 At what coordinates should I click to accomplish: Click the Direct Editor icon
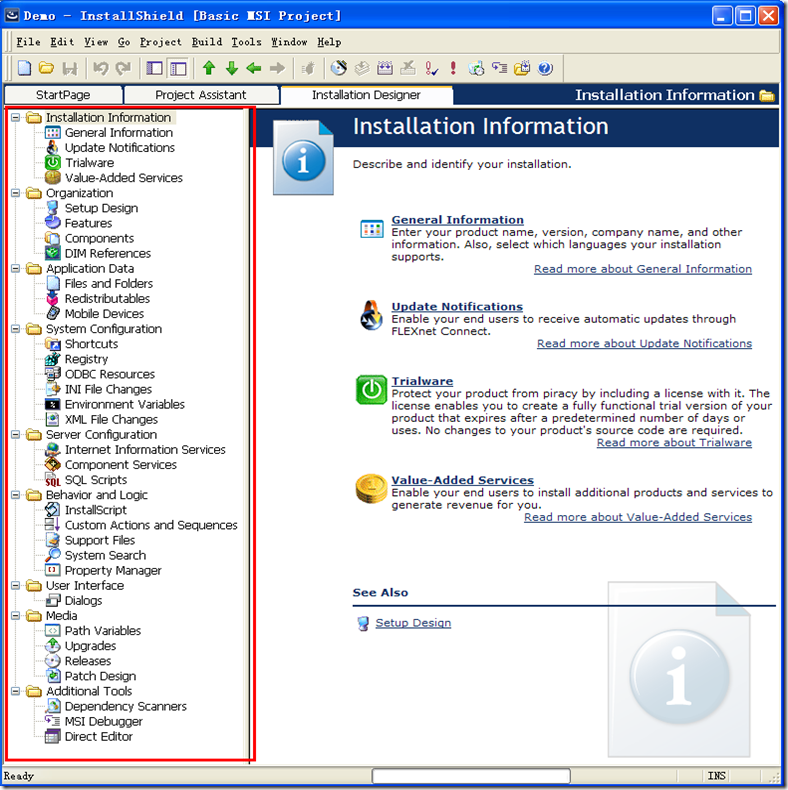click(x=52, y=737)
